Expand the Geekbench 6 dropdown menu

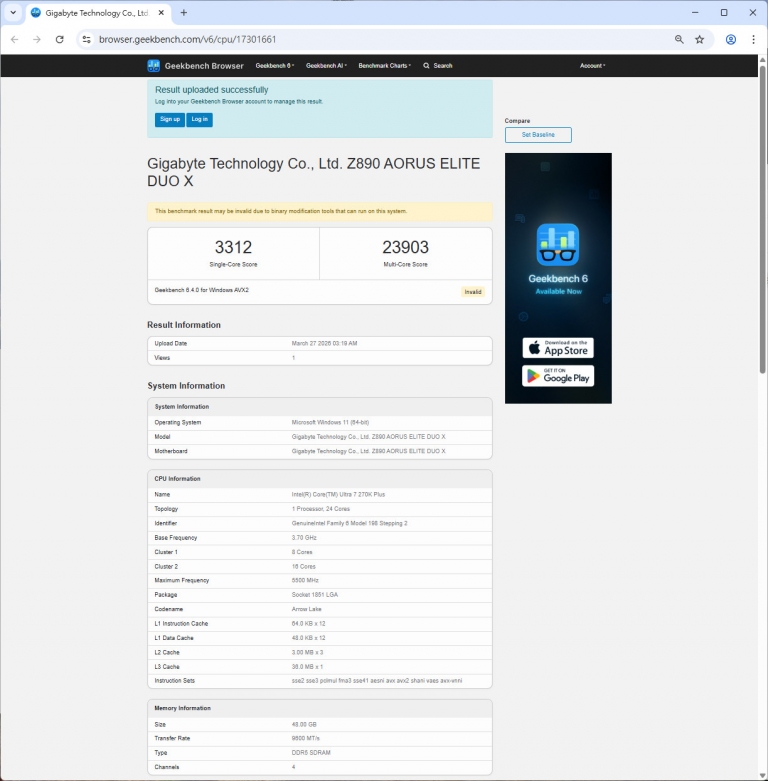click(x=275, y=65)
